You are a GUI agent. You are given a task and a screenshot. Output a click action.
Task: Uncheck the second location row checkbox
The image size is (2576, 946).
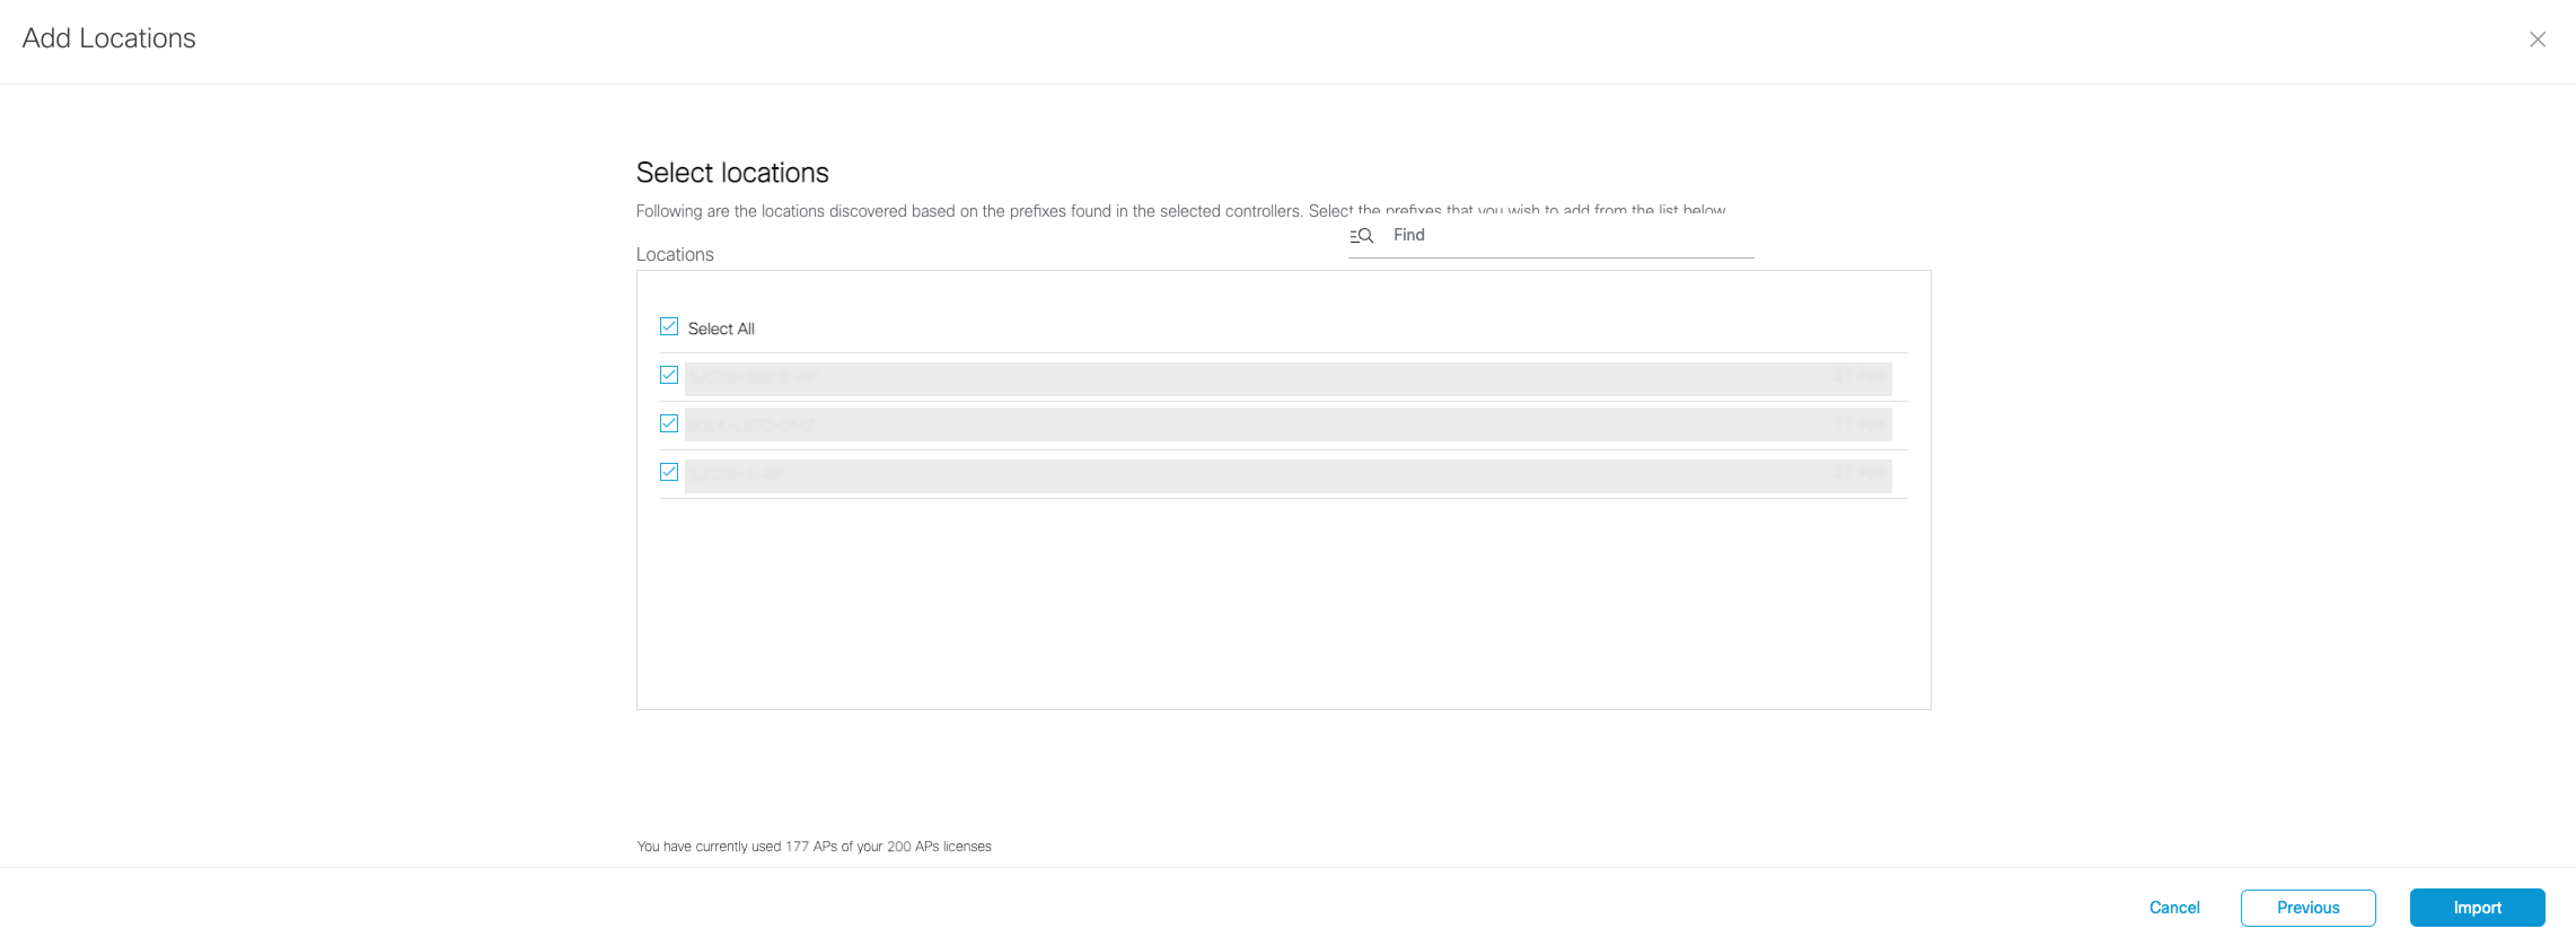pyautogui.click(x=669, y=424)
